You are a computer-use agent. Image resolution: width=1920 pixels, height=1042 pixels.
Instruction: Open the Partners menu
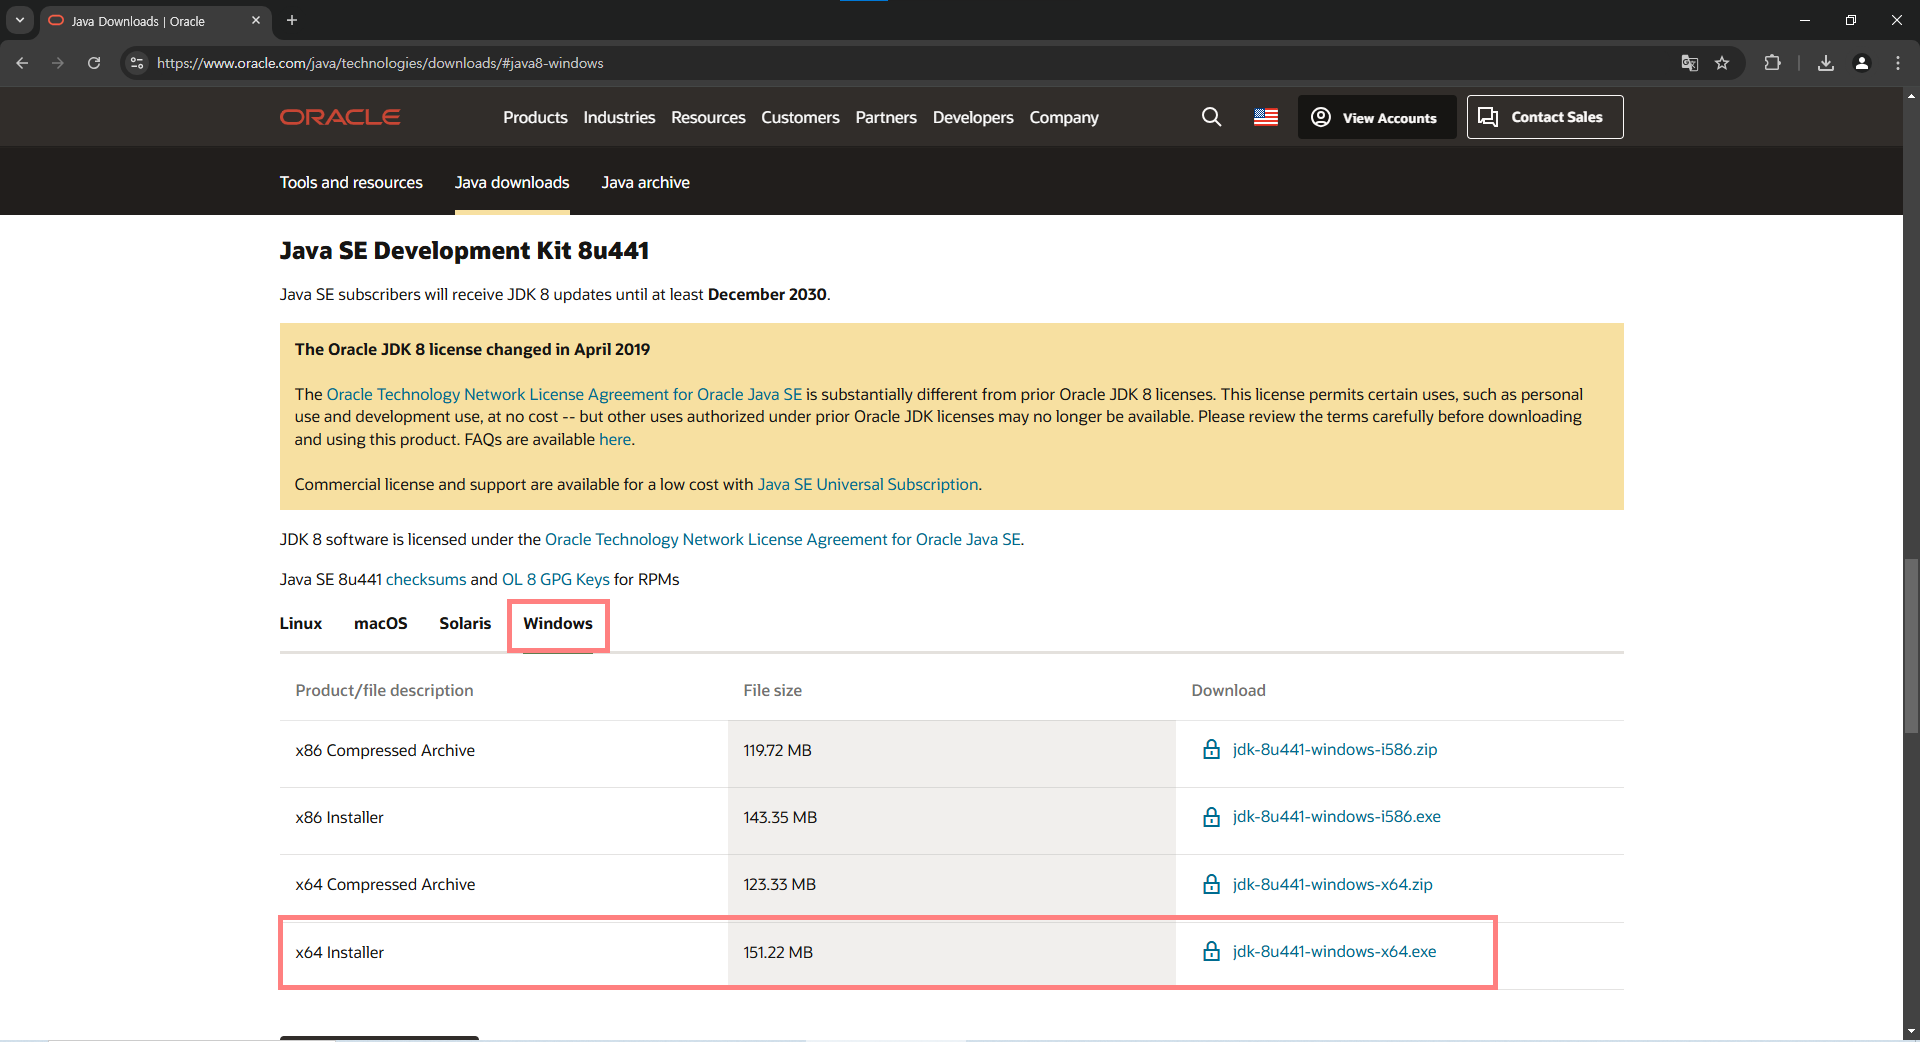(x=886, y=117)
